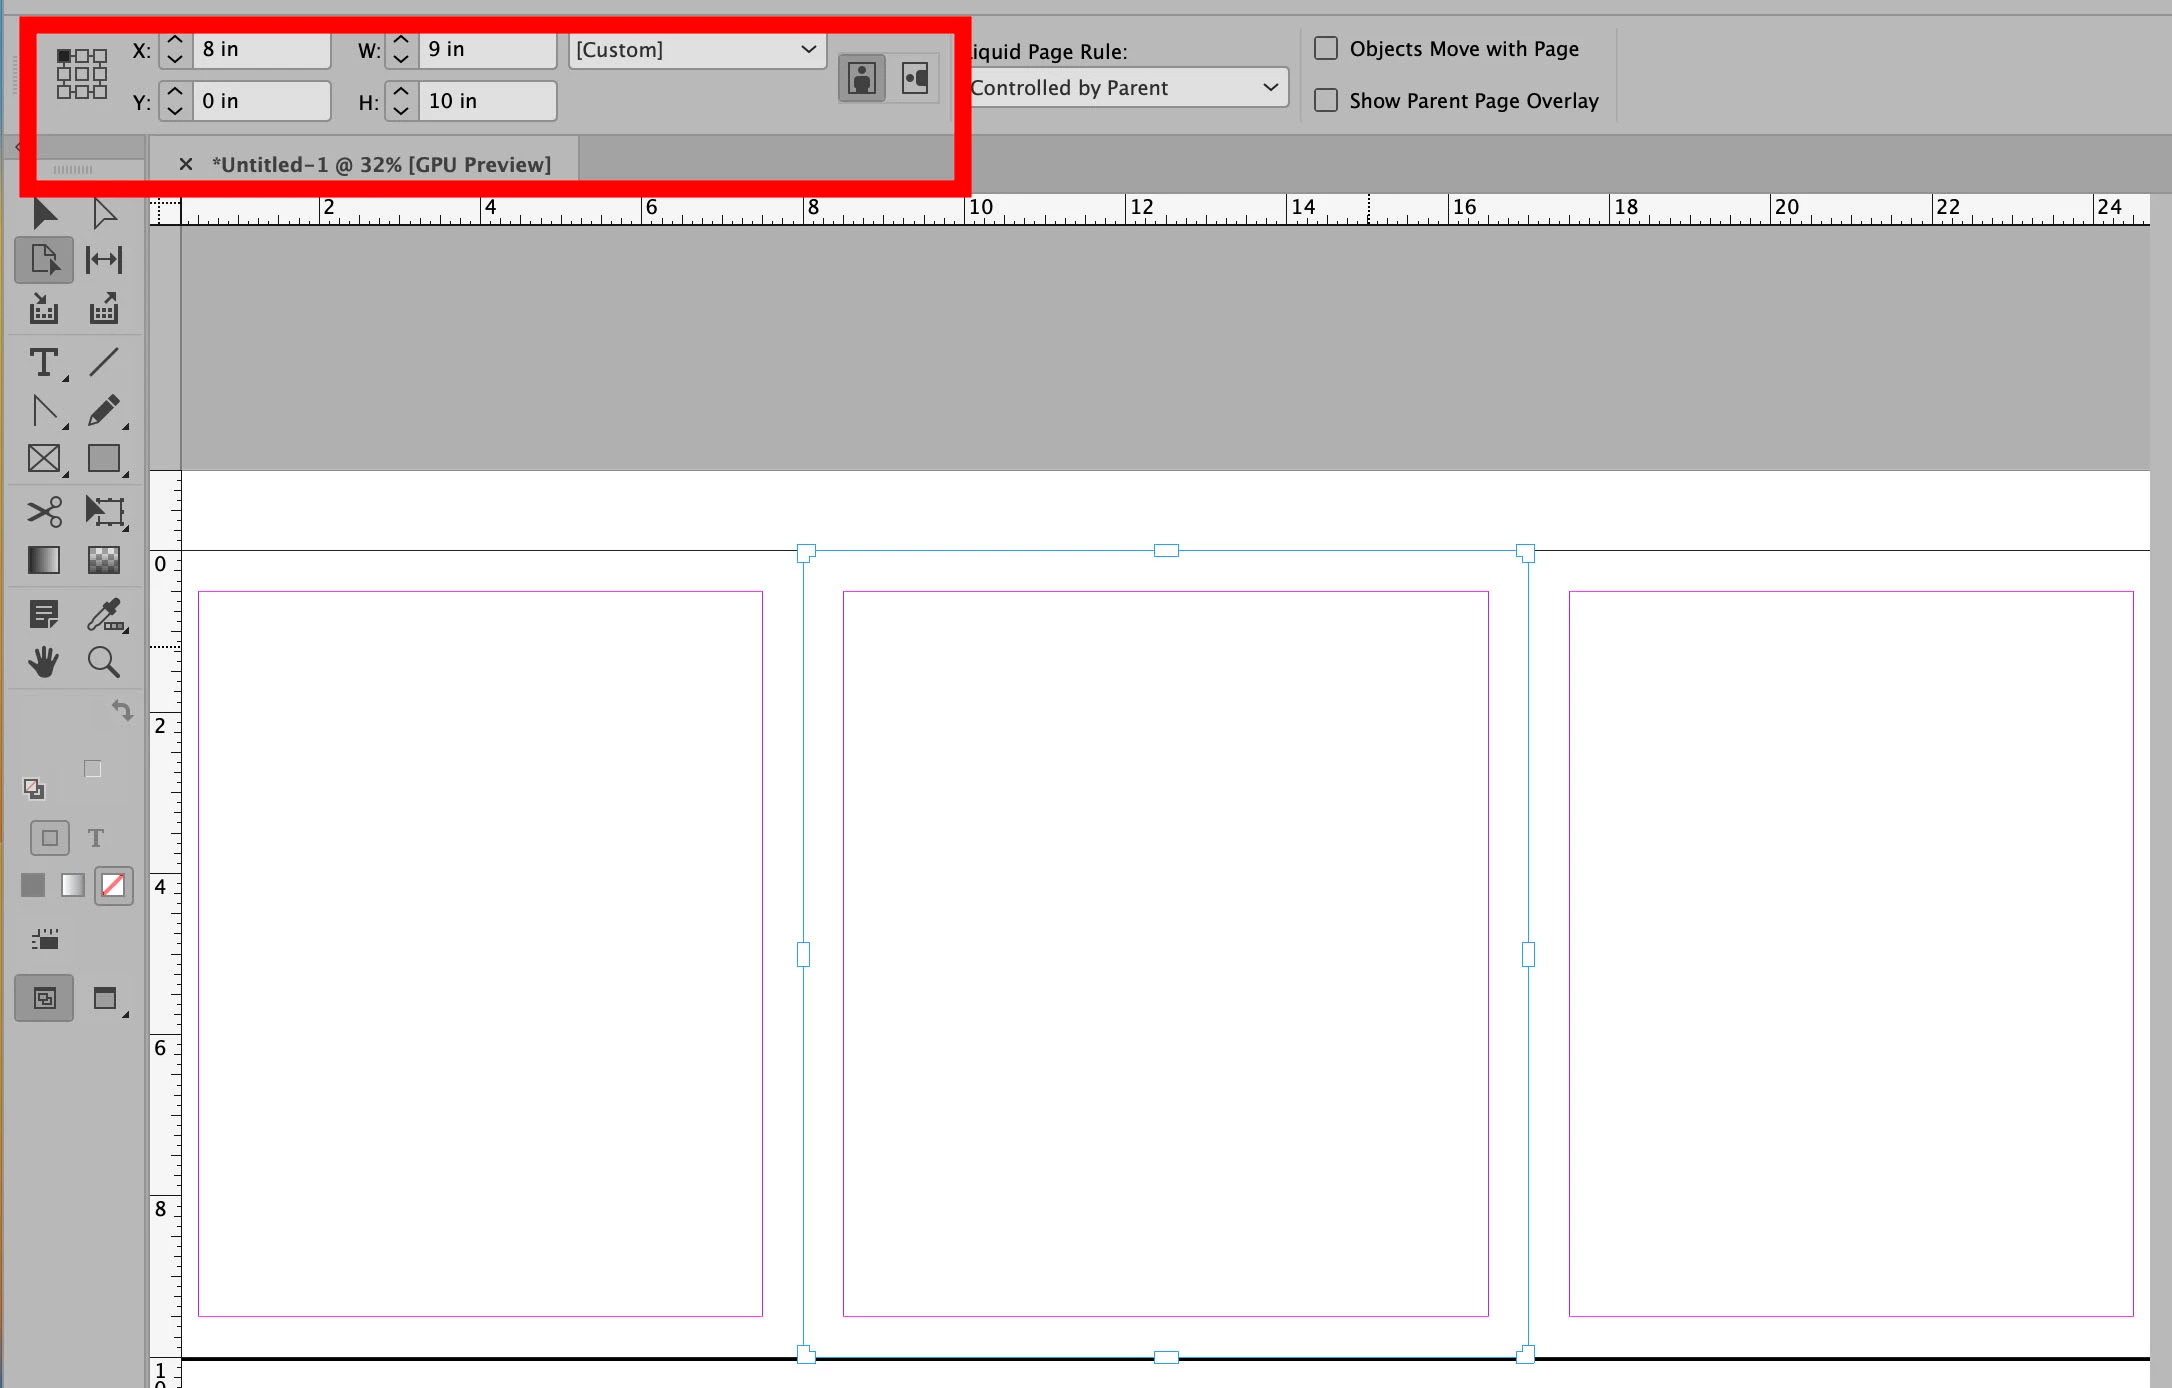Check Show Parent Page Overlay
This screenshot has width=2172, height=1388.
click(1326, 100)
